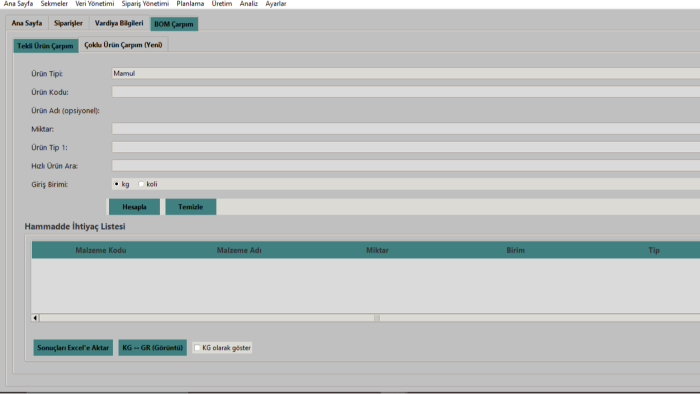Sort by the Tip column header
The height and width of the screenshot is (394, 700).
(654, 250)
